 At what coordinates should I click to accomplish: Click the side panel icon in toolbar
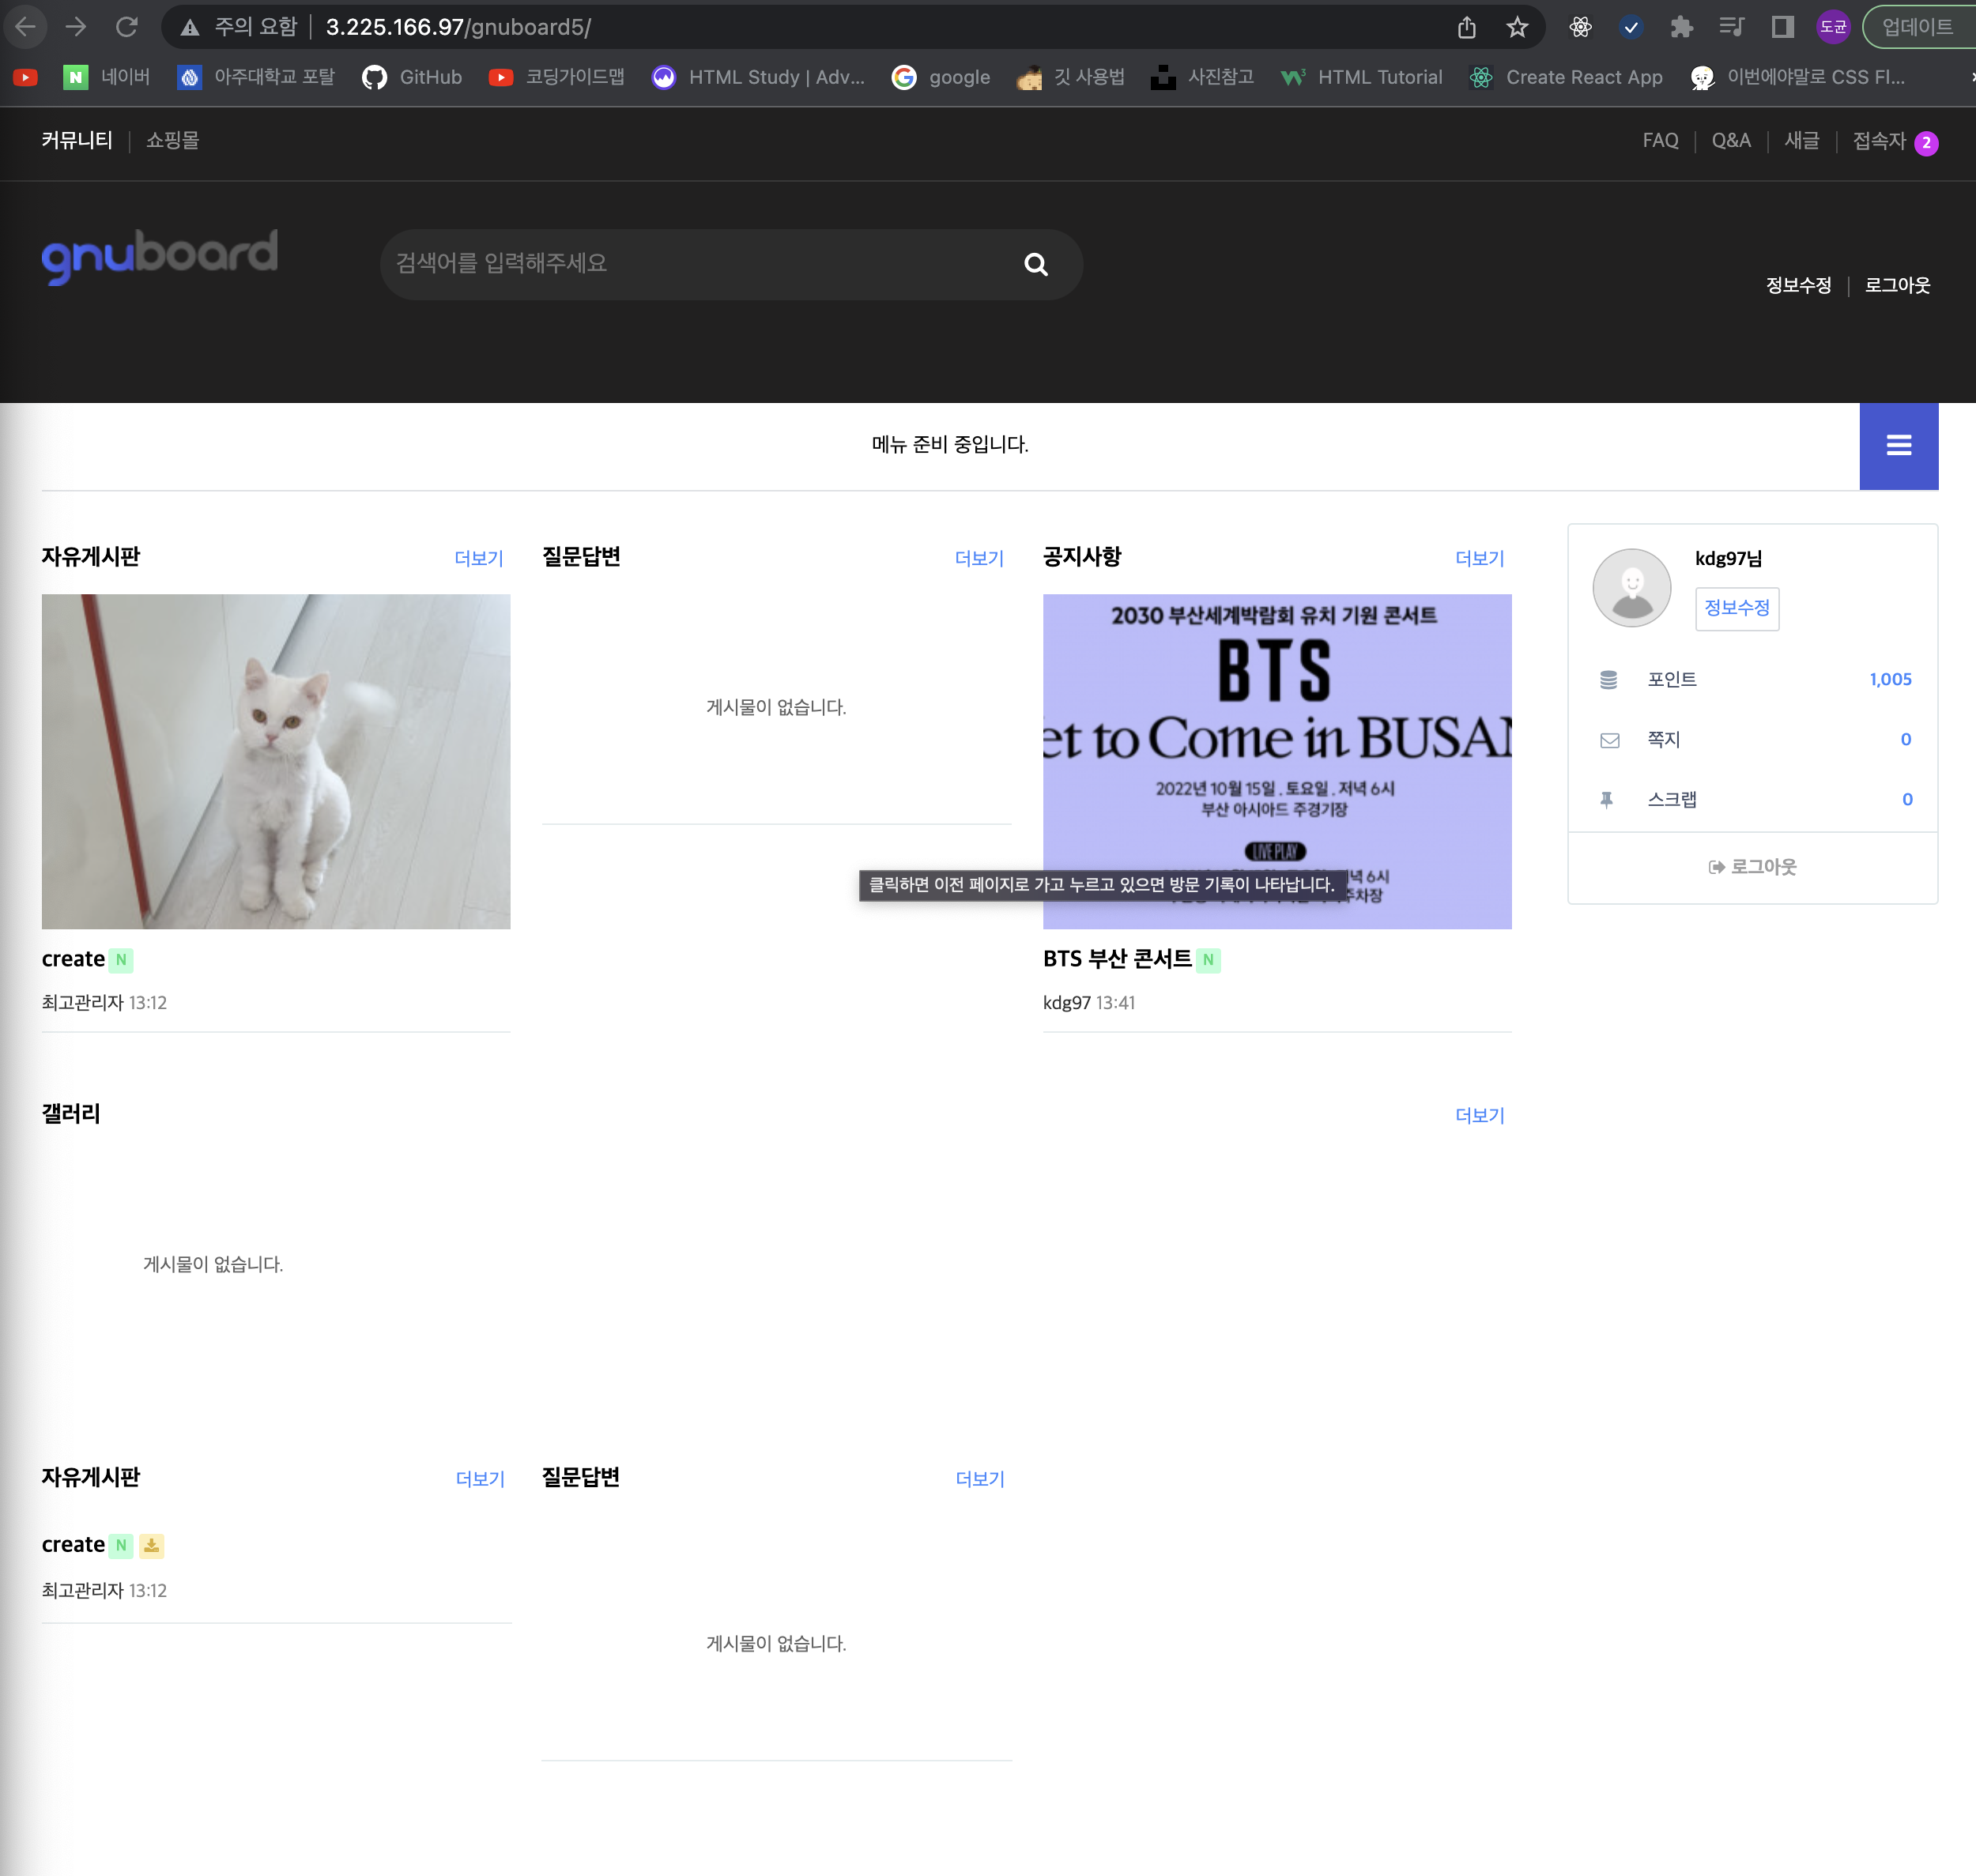(1782, 27)
